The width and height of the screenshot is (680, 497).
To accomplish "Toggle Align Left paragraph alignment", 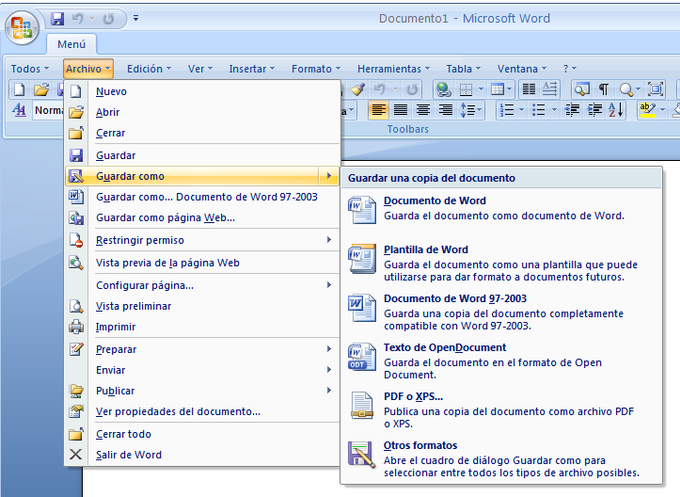I will [379, 110].
